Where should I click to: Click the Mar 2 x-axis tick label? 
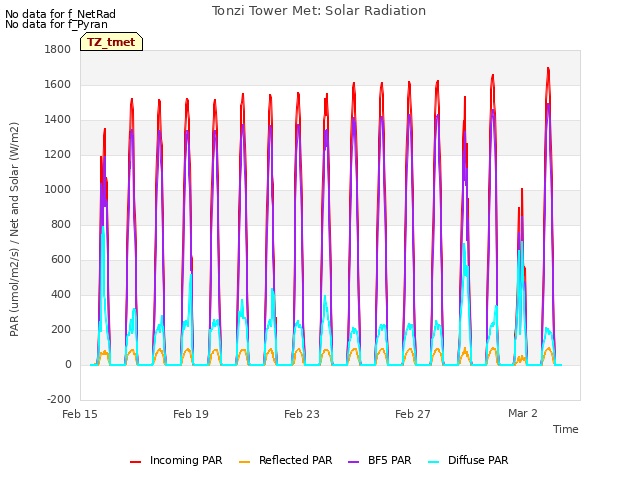[523, 413]
